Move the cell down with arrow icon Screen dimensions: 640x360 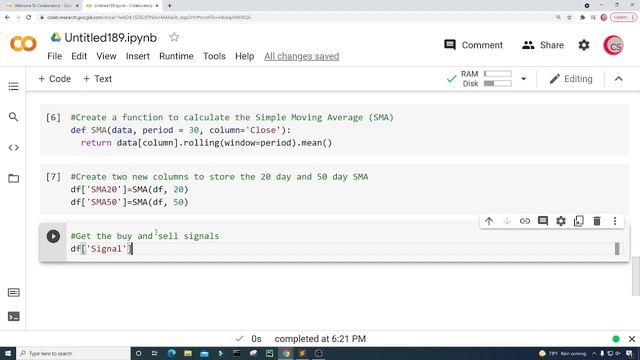click(507, 221)
